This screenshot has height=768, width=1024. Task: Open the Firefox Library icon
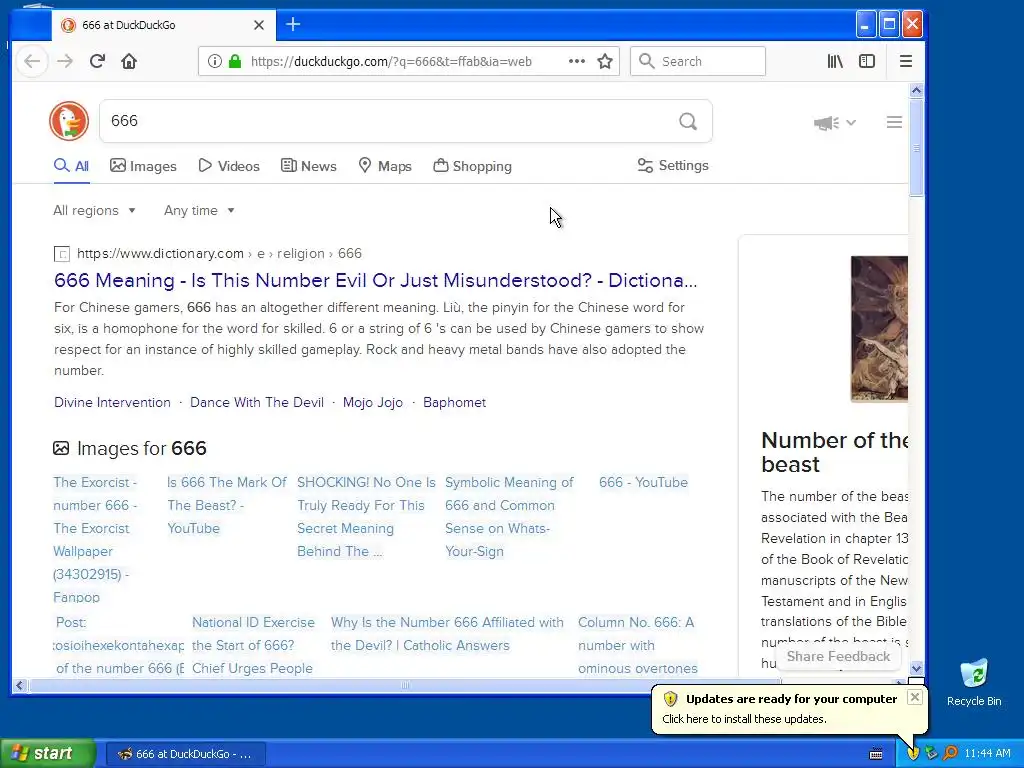coord(835,61)
